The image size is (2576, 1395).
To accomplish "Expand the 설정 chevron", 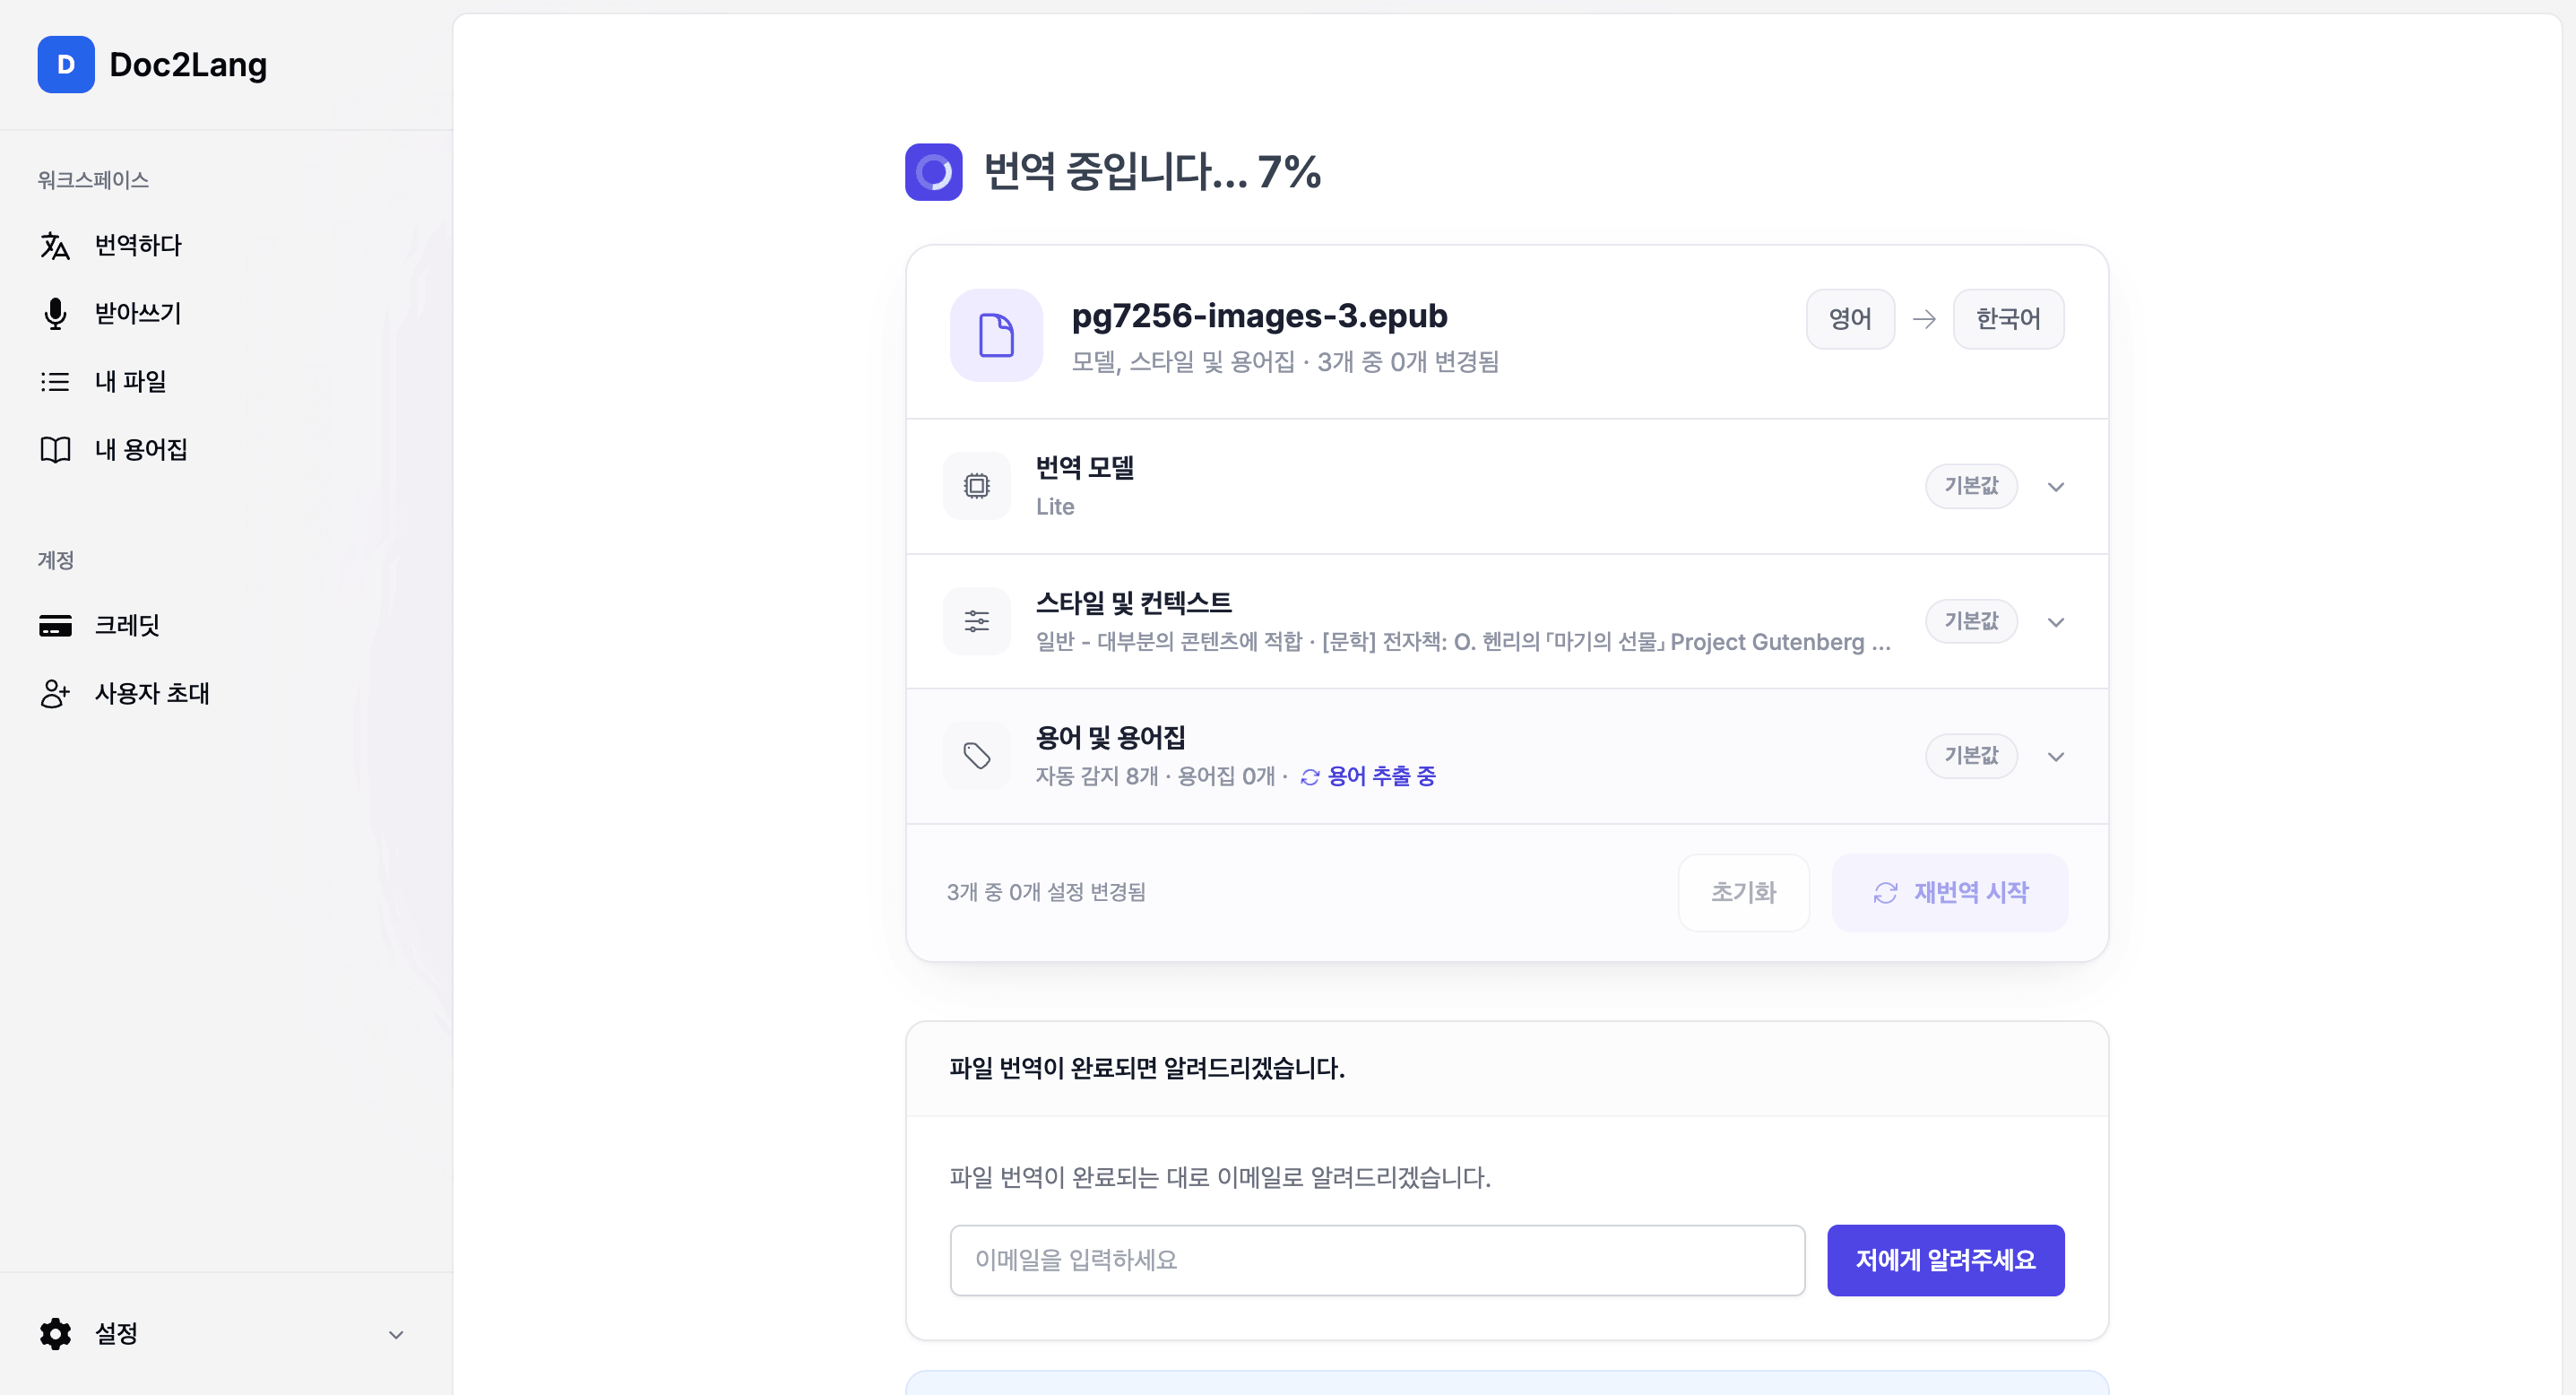I will pos(396,1334).
